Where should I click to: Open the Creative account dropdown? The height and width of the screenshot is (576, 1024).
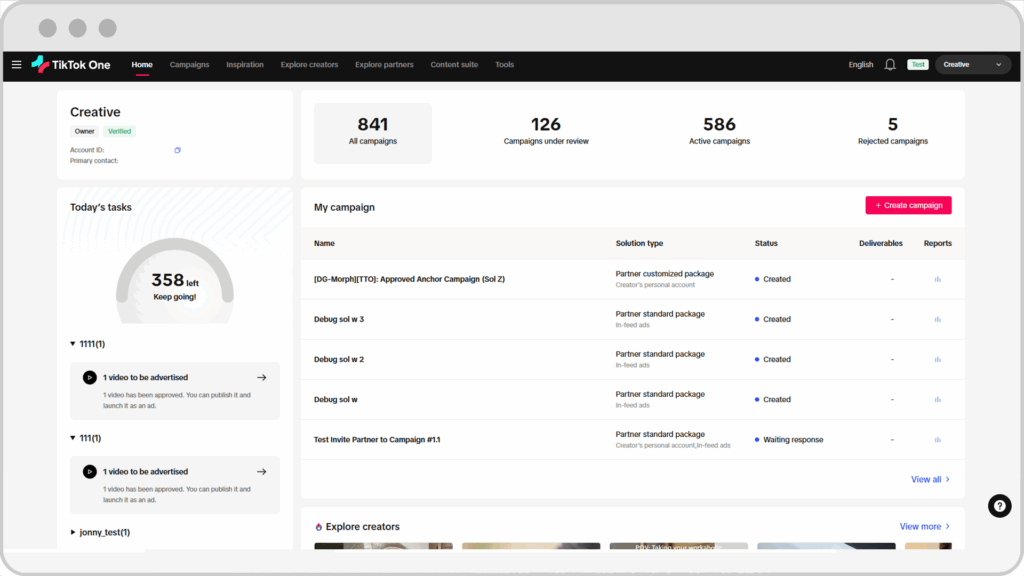coord(973,65)
